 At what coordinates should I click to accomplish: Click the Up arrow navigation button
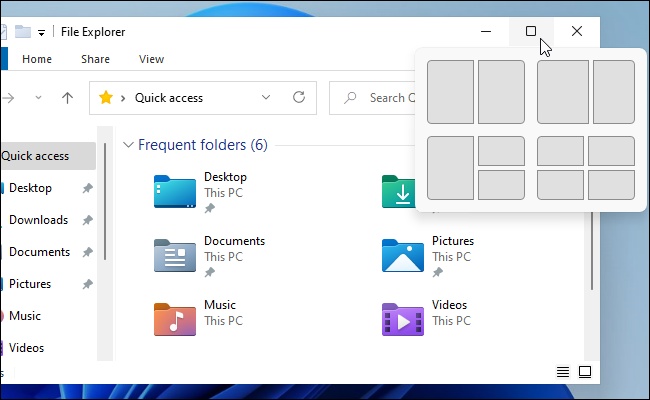point(67,98)
